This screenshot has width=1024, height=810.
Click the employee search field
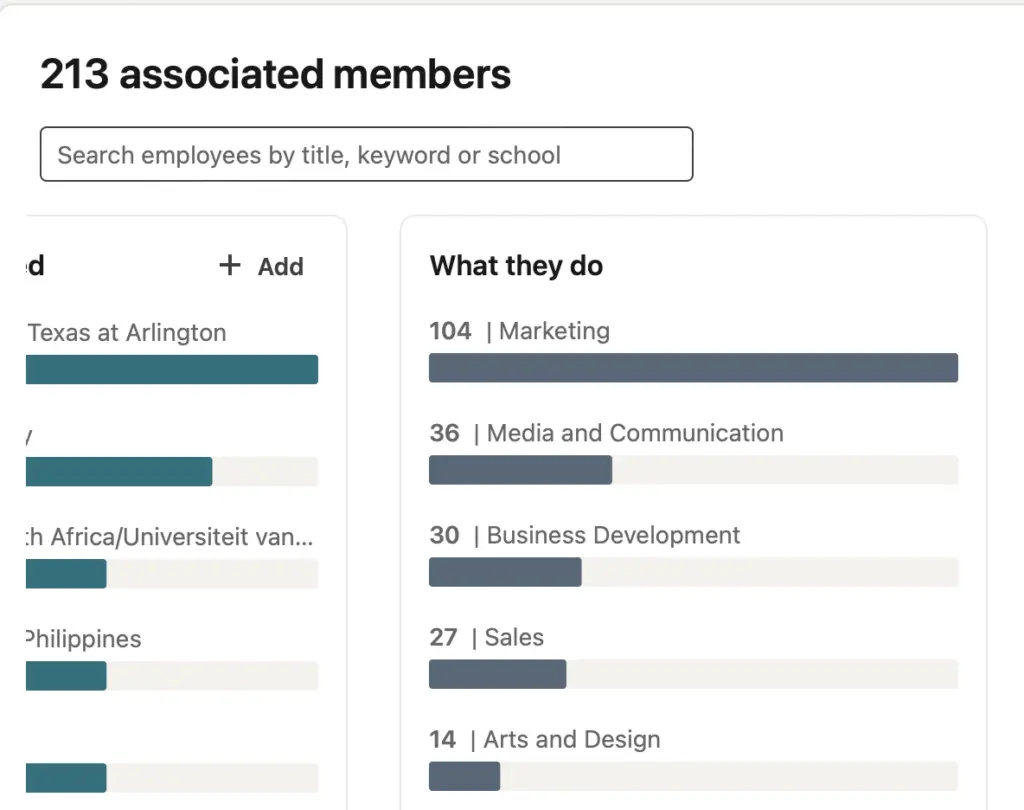[366, 154]
